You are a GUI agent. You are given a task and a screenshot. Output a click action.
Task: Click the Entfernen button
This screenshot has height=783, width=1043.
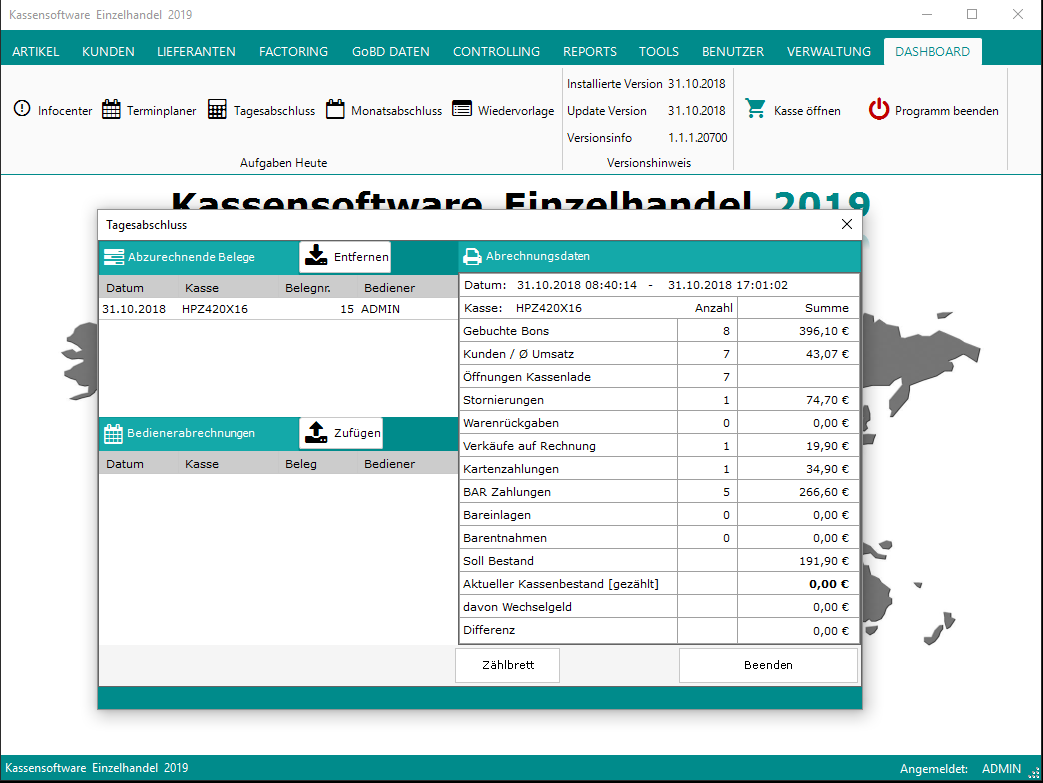point(345,257)
